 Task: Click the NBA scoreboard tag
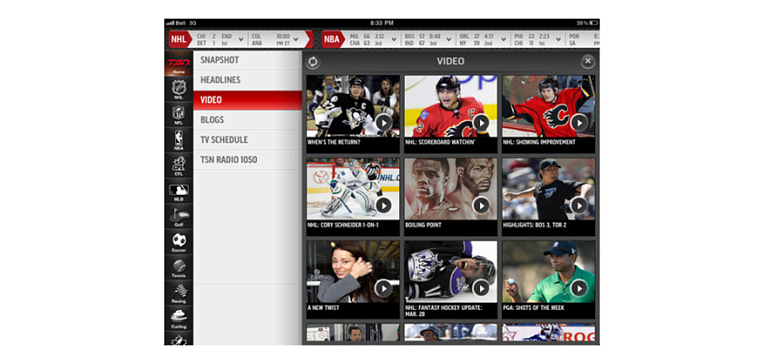(332, 39)
